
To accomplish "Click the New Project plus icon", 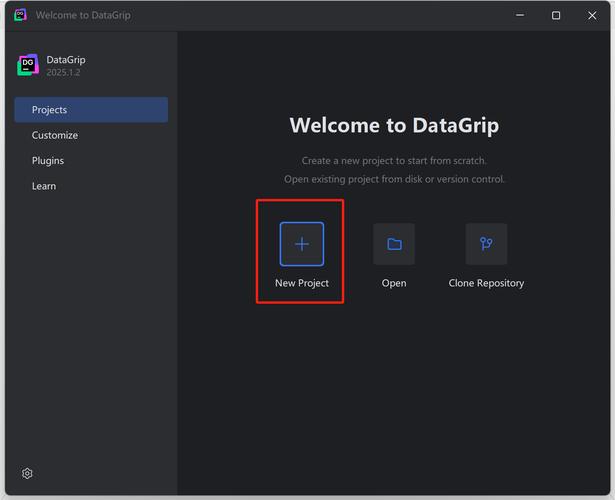I will click(301, 244).
